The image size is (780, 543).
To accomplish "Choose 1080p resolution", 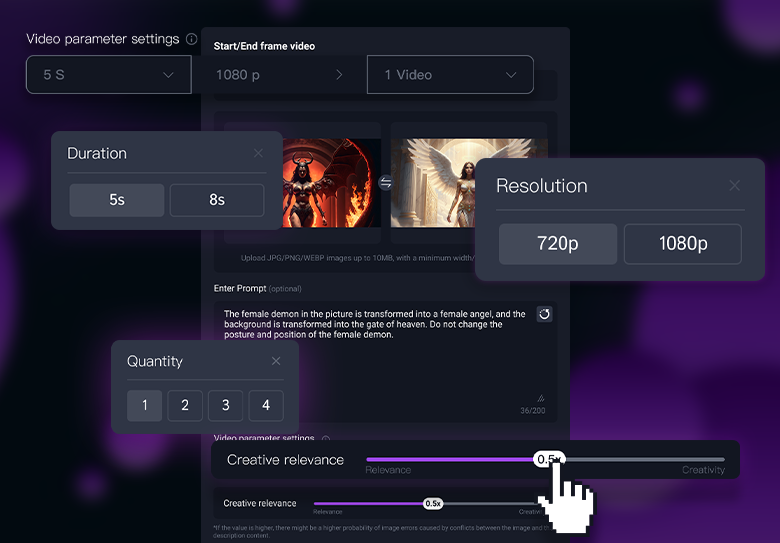I will [x=682, y=244].
